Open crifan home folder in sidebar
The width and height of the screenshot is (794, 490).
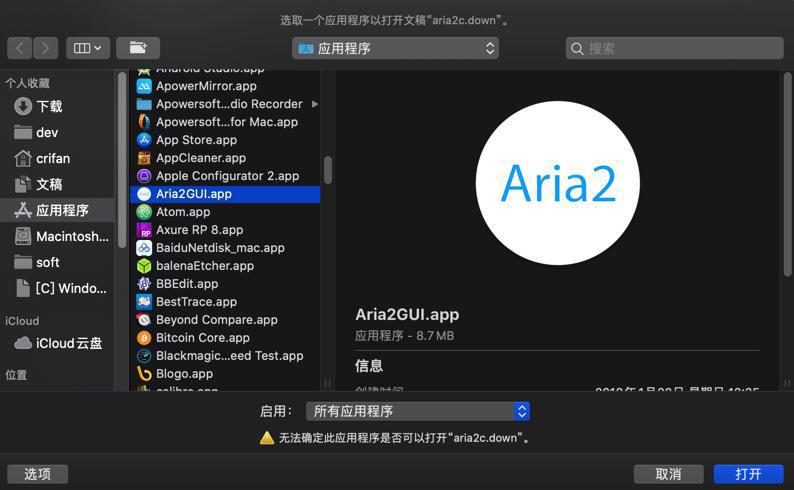tap(57, 158)
